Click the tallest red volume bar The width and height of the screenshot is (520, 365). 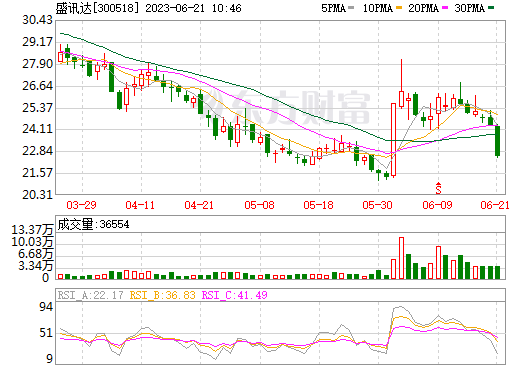pyautogui.click(x=401, y=258)
